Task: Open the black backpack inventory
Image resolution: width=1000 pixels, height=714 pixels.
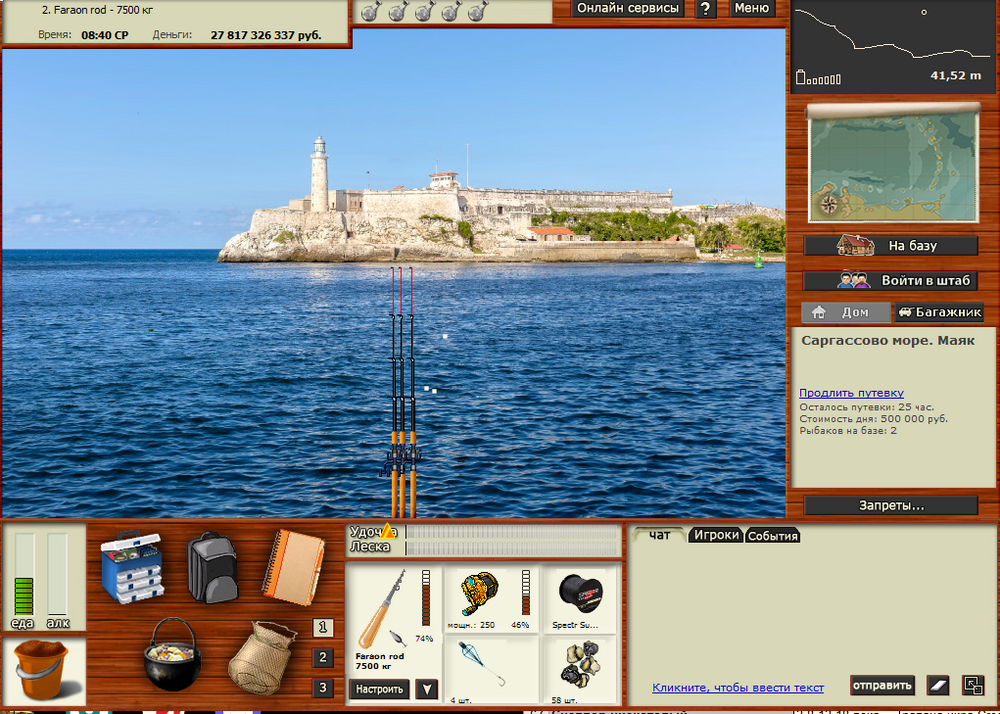Action: [x=212, y=567]
